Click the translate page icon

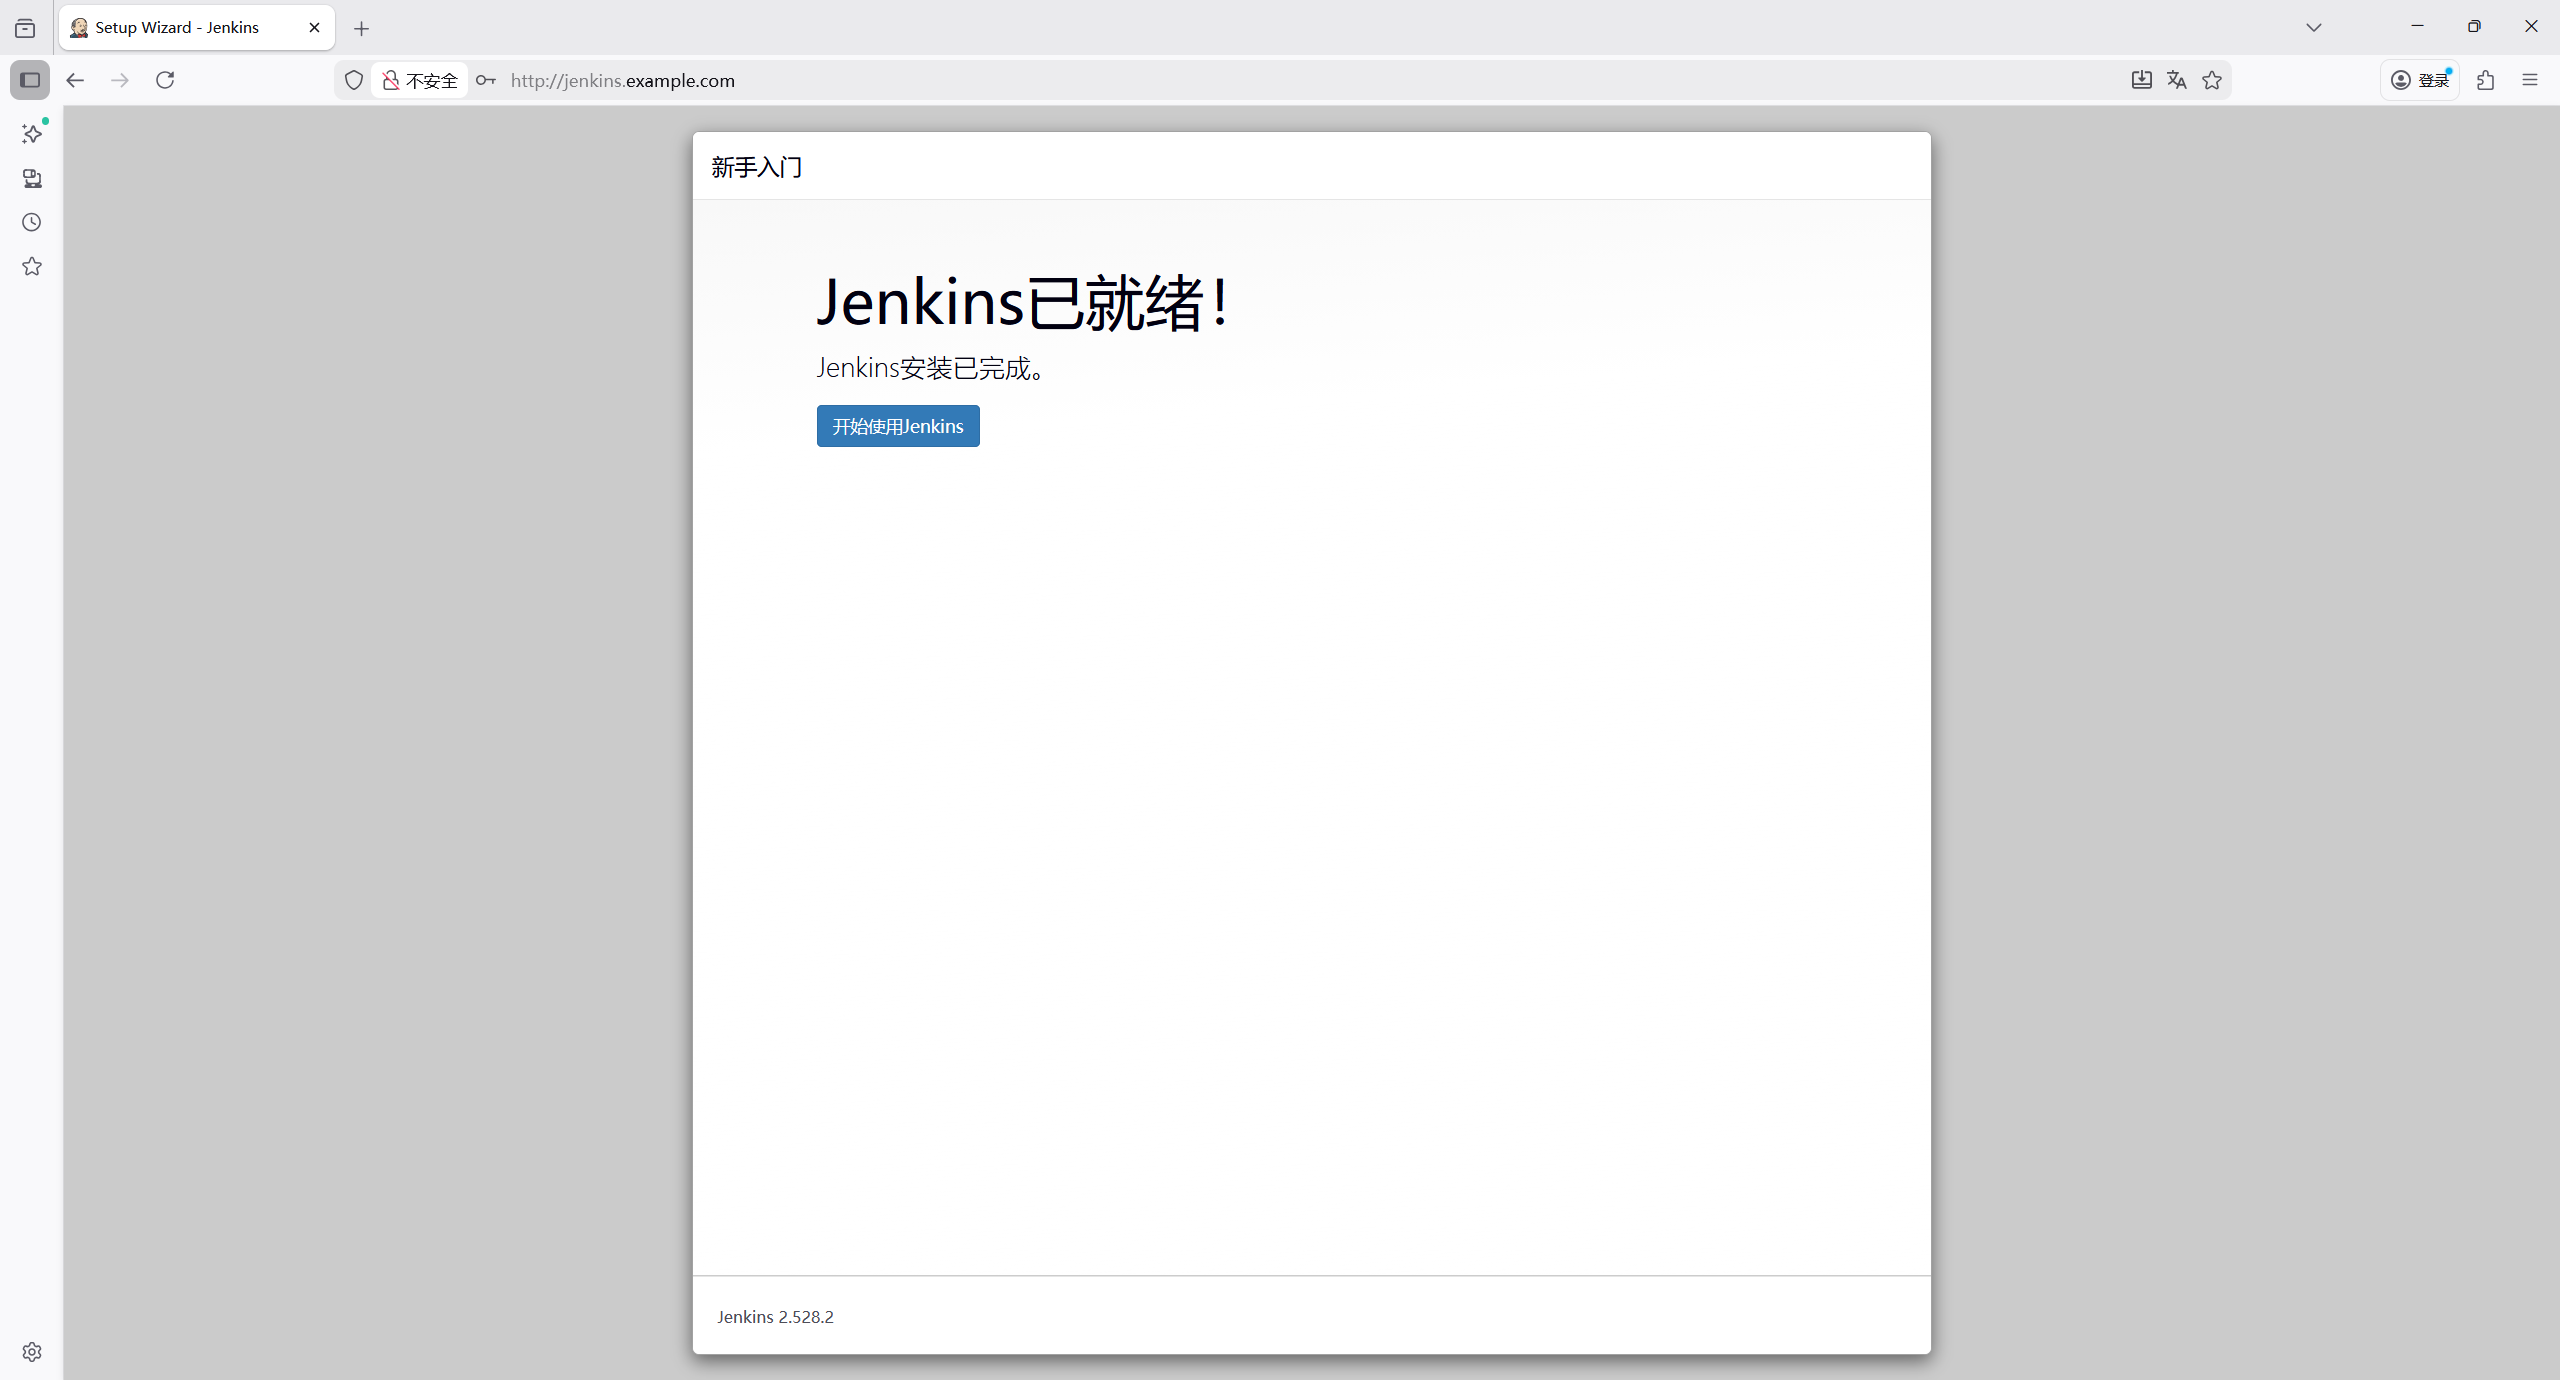2176,80
